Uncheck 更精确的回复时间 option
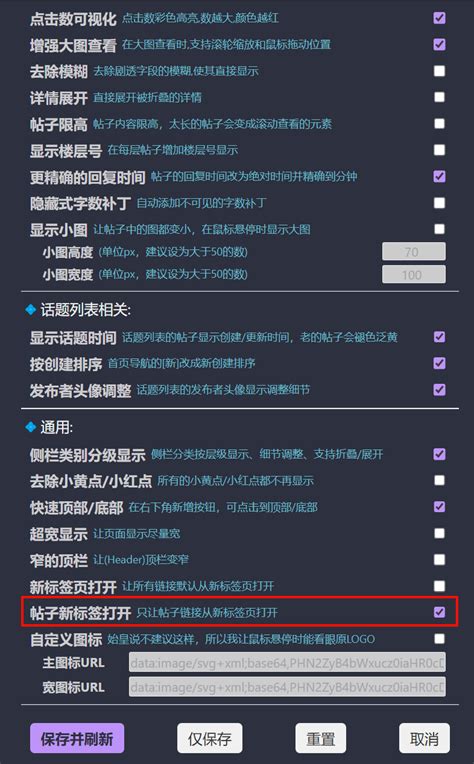 click(439, 176)
